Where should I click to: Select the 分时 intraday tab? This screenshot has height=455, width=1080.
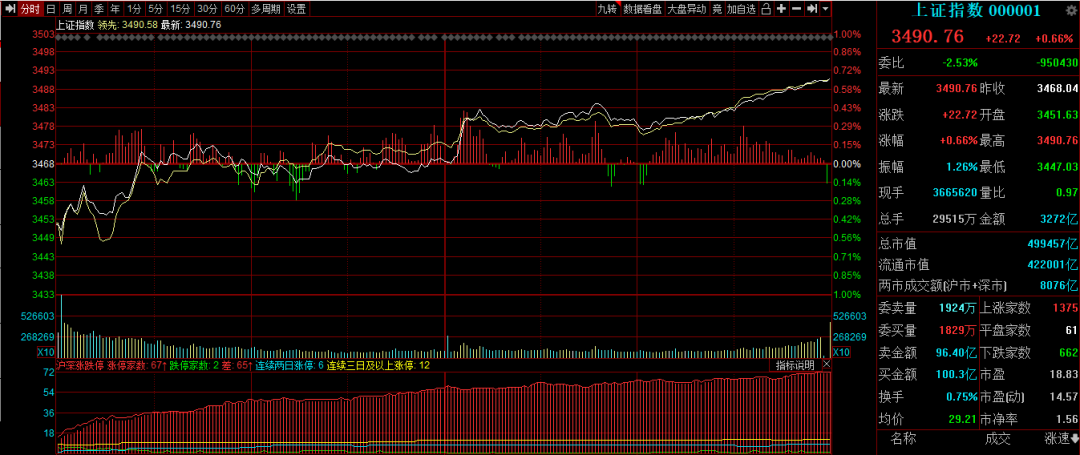coord(30,9)
